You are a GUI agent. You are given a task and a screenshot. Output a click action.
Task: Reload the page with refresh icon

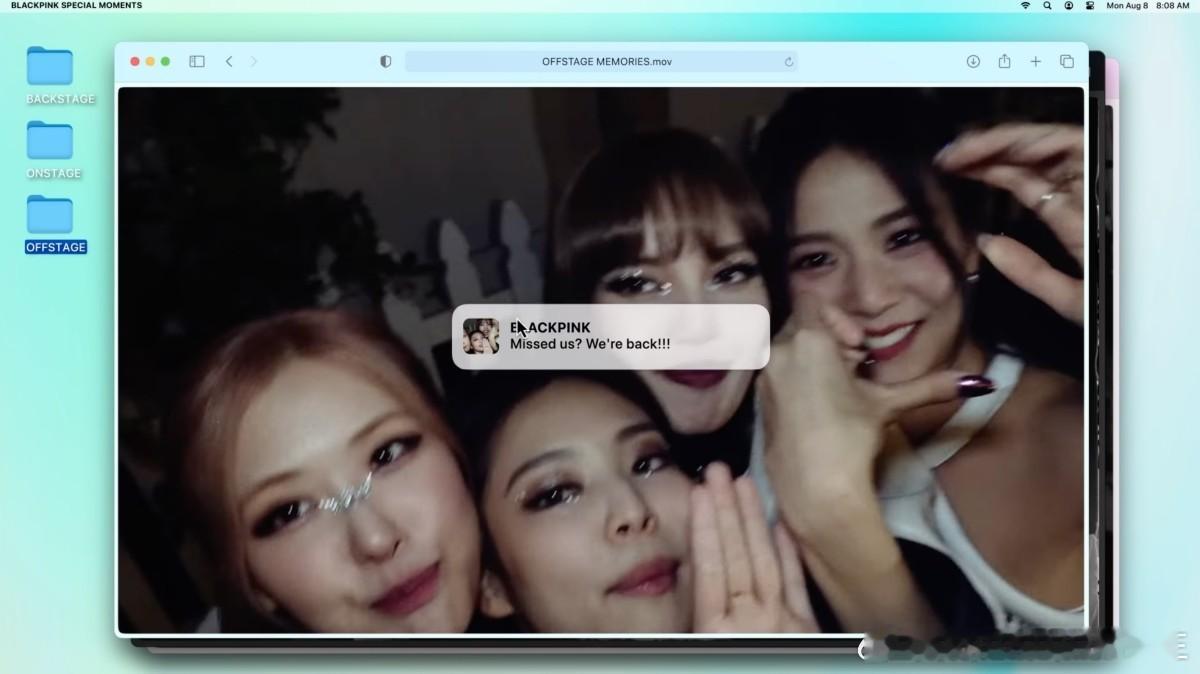(x=788, y=62)
